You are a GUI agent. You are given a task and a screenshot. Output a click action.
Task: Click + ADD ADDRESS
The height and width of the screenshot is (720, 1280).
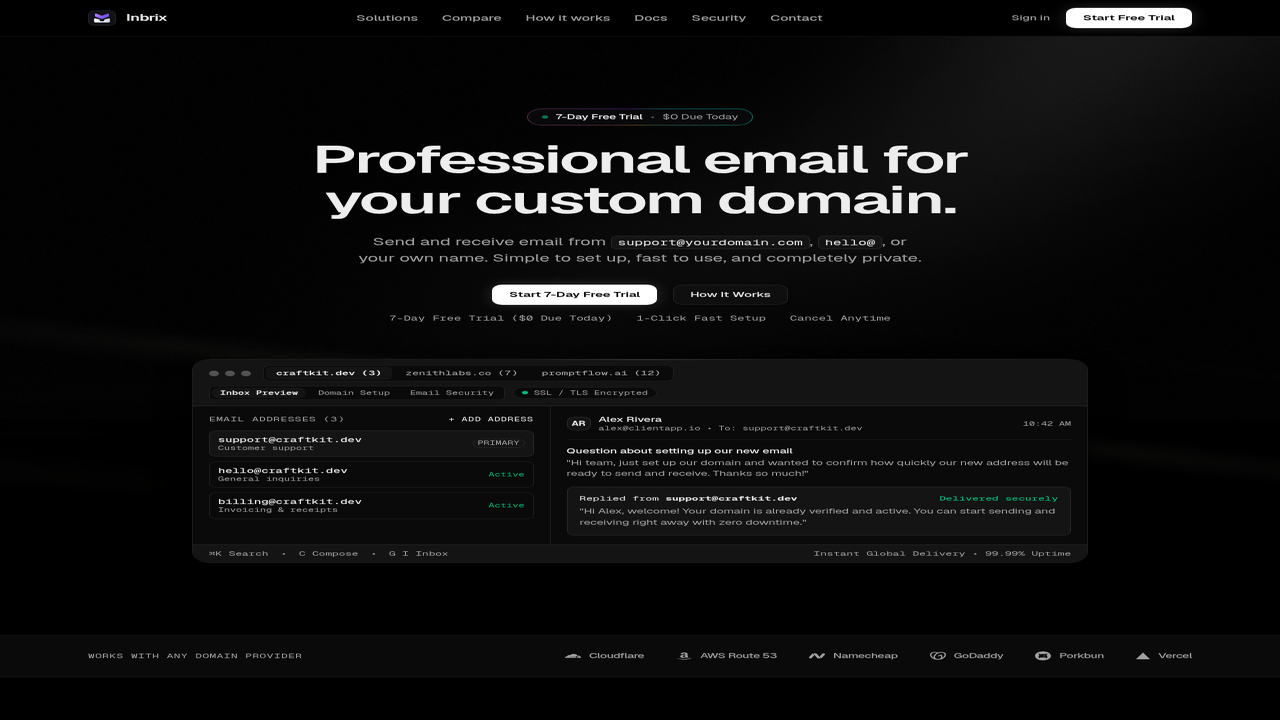[491, 420]
